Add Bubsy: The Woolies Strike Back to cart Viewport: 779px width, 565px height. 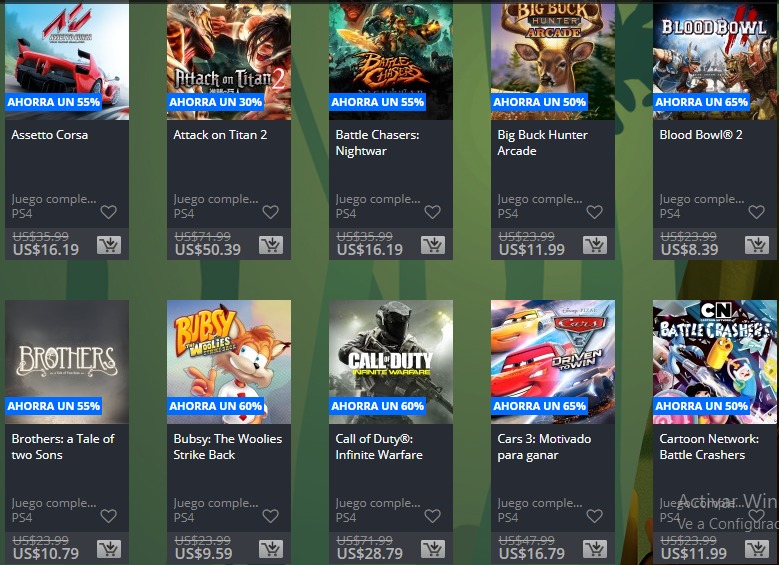(271, 549)
